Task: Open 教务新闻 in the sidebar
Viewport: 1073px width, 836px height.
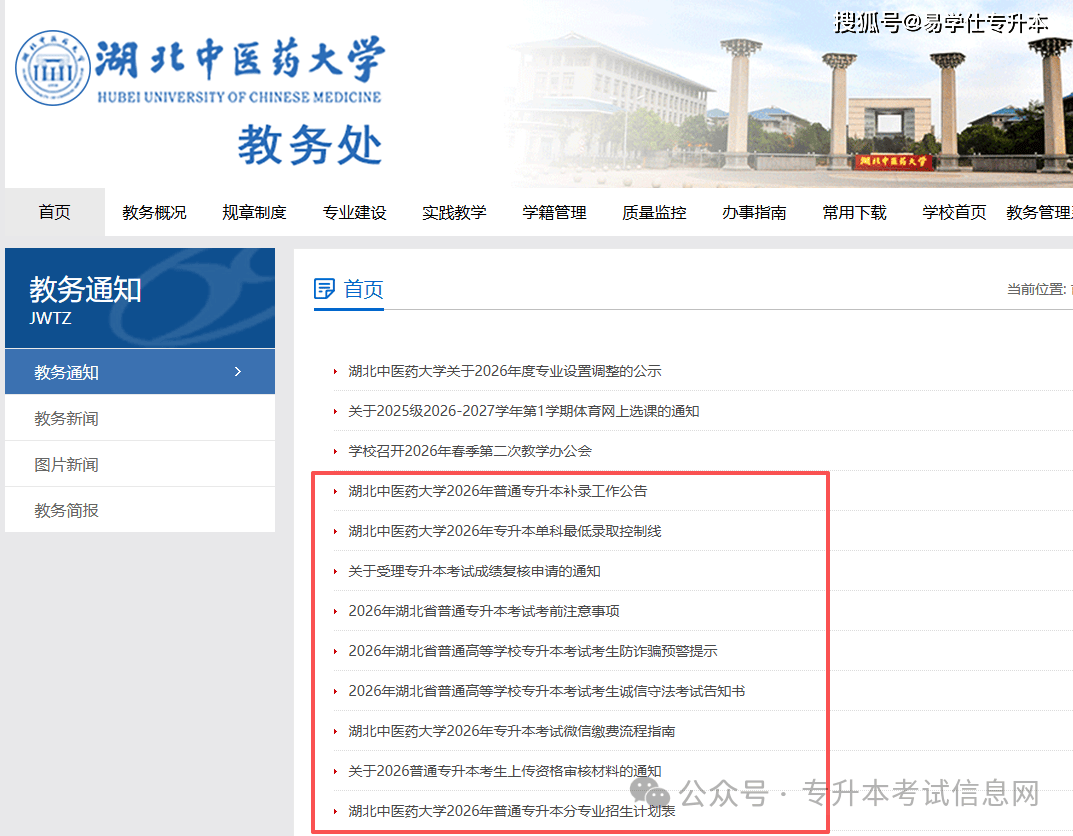Action: click(140, 418)
